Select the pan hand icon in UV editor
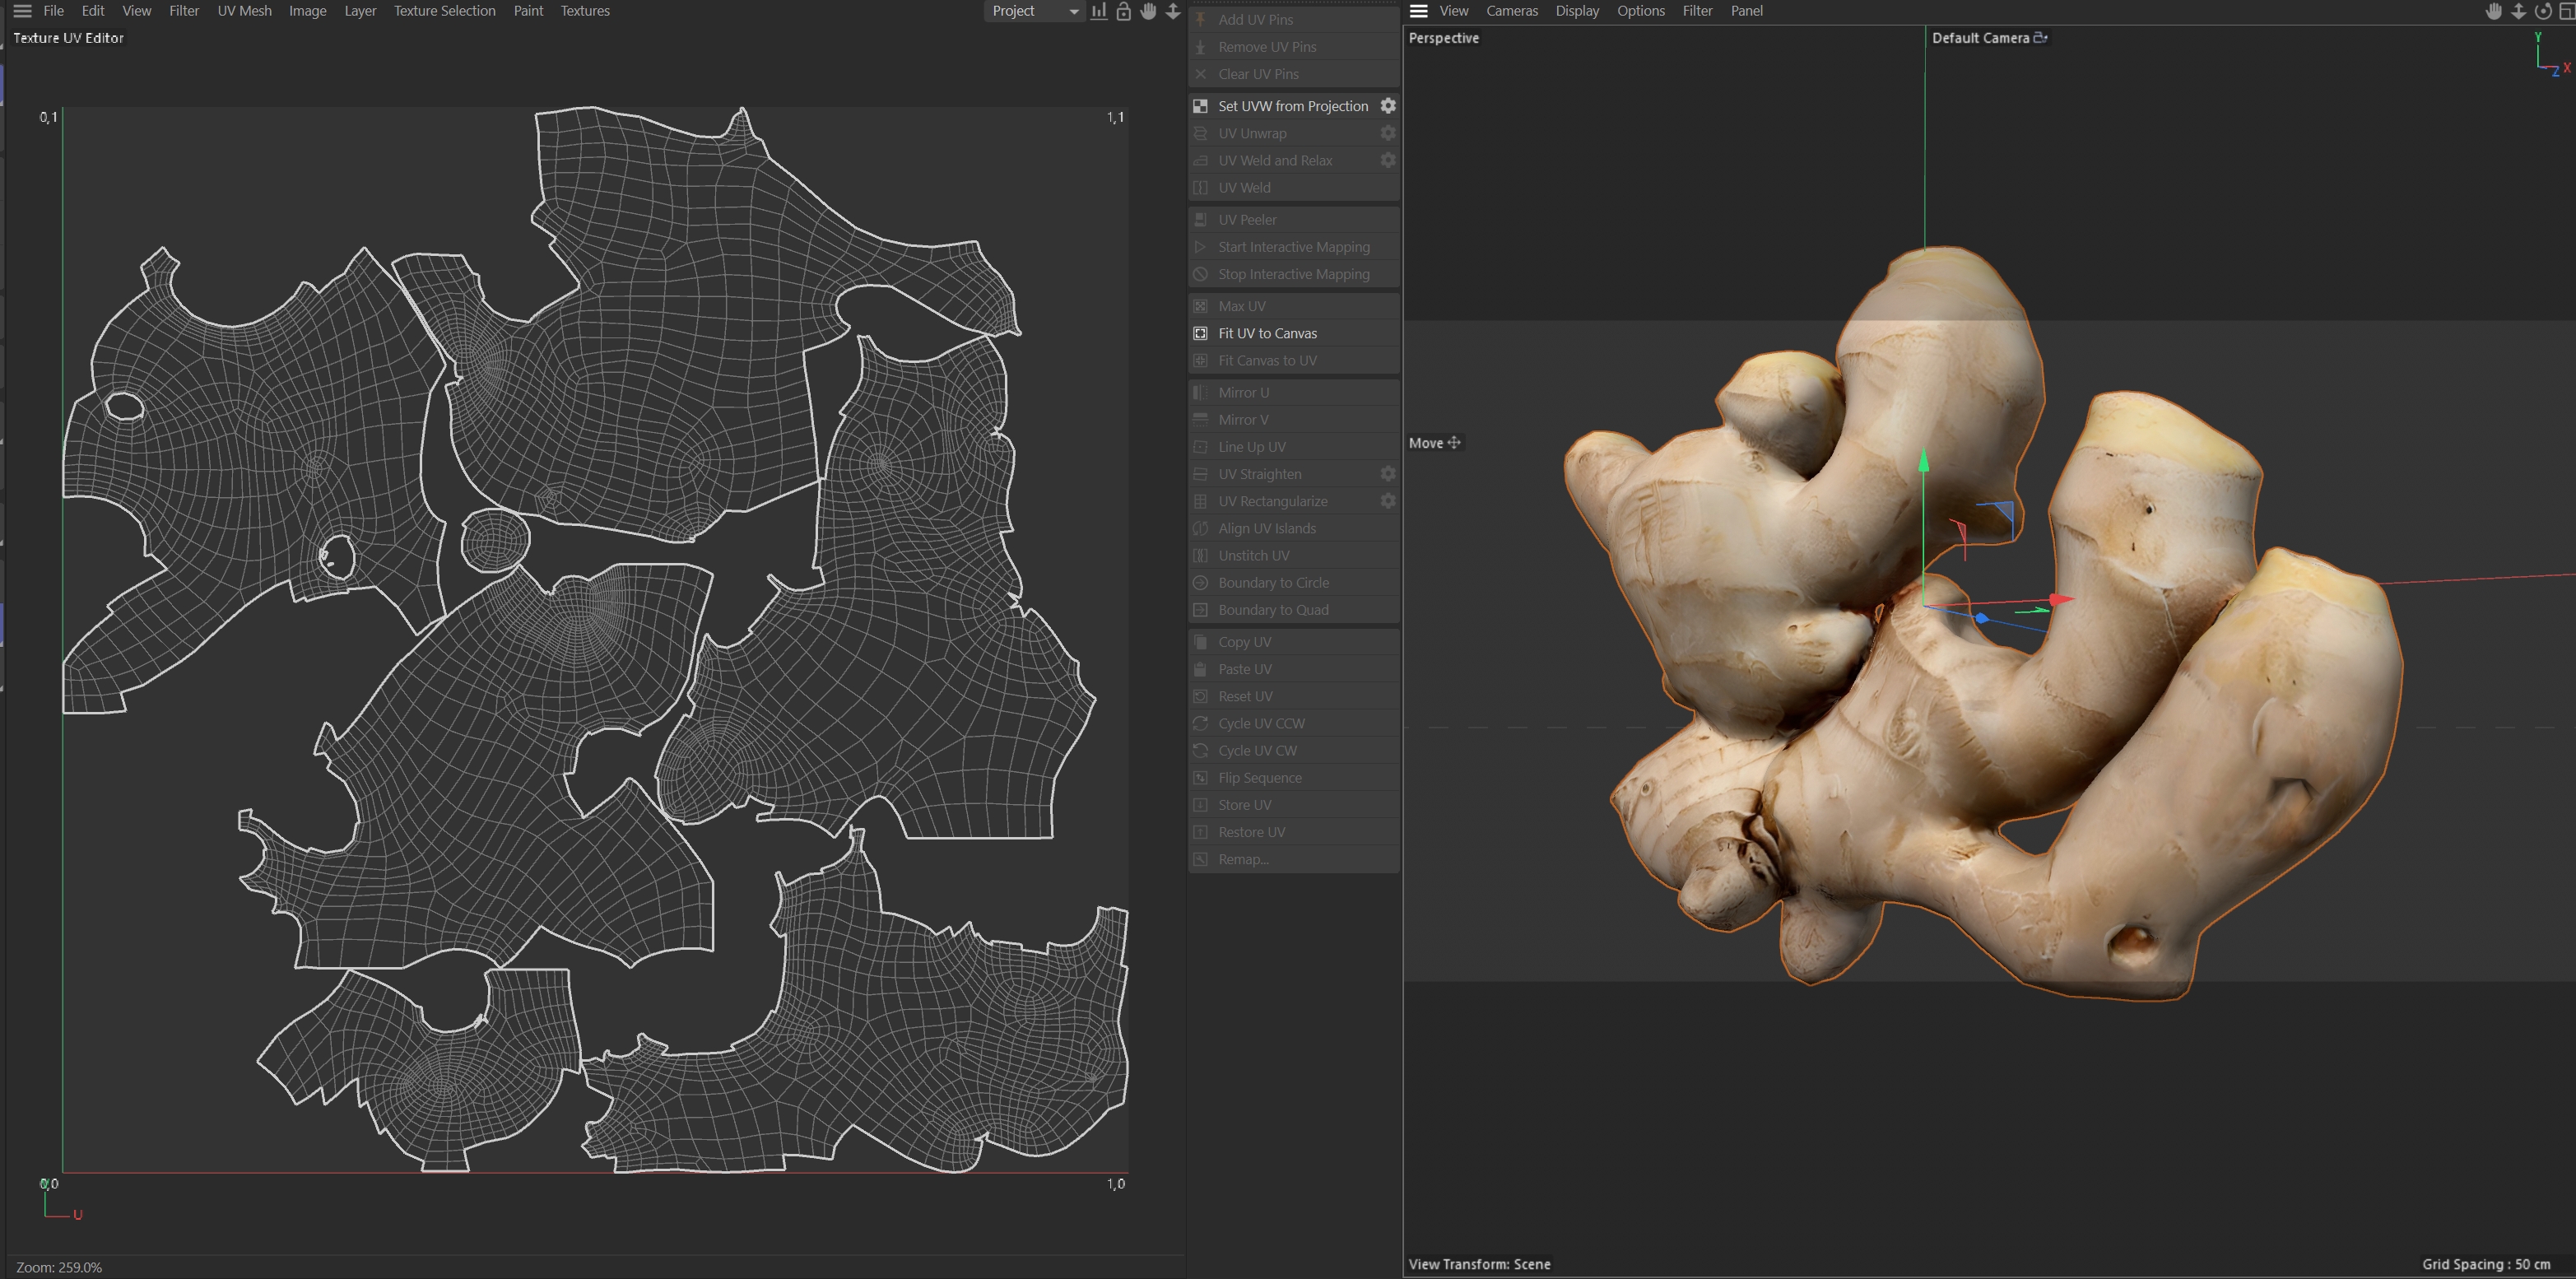Image resolution: width=2576 pixels, height=1279 pixels. click(x=1148, y=11)
